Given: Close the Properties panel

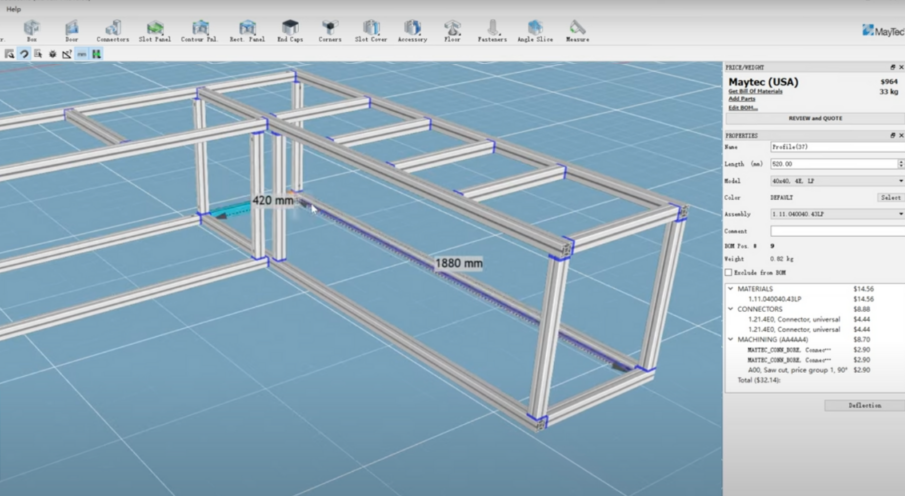Looking at the screenshot, I should [x=901, y=135].
